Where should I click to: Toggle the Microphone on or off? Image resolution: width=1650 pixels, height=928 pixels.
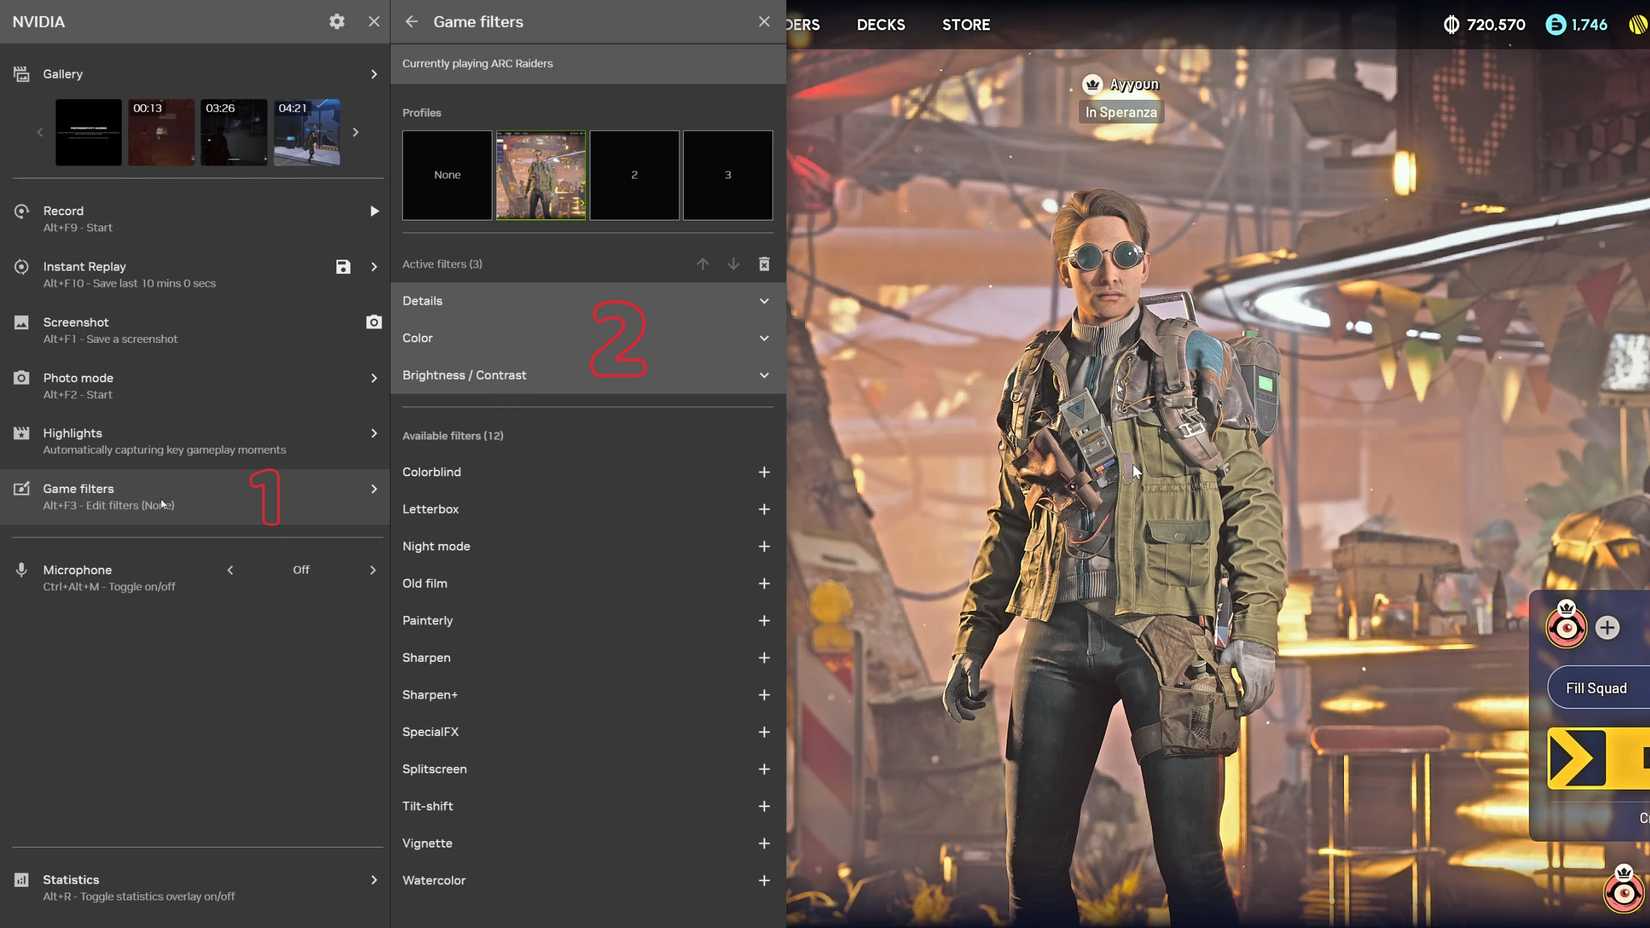tap(300, 569)
